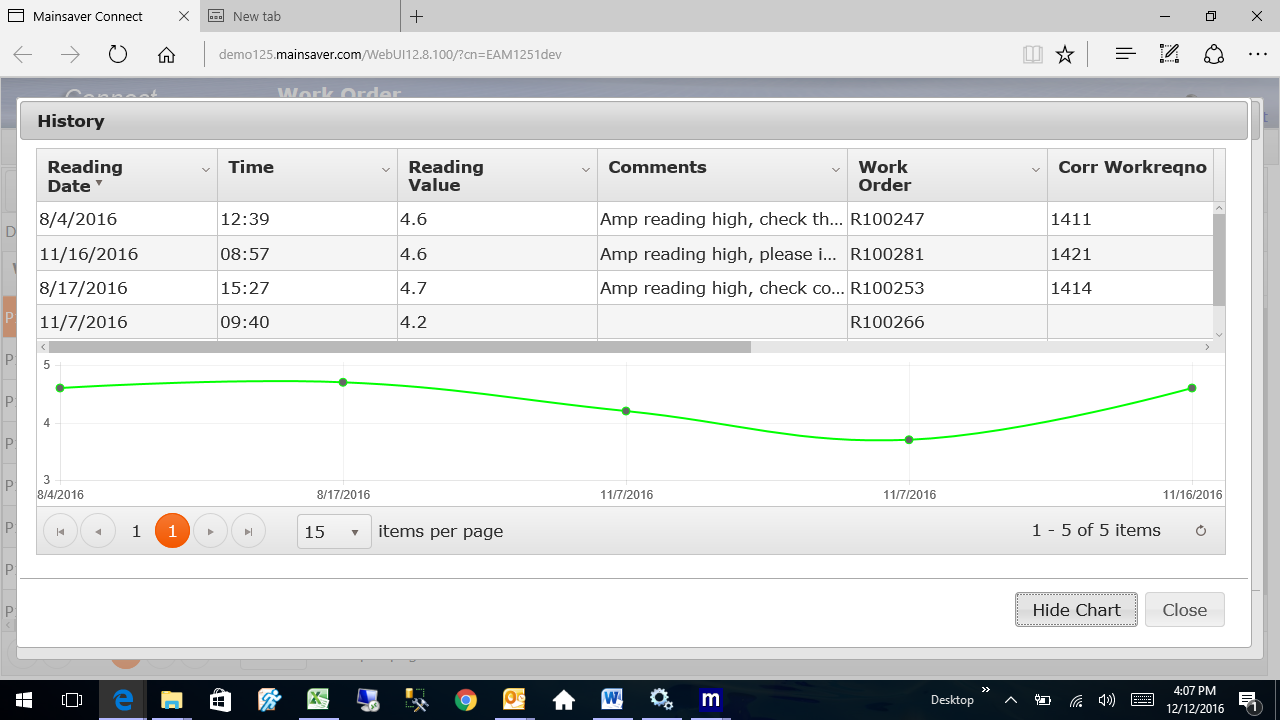
Task: Refresh the browser page
Action: (x=118, y=54)
